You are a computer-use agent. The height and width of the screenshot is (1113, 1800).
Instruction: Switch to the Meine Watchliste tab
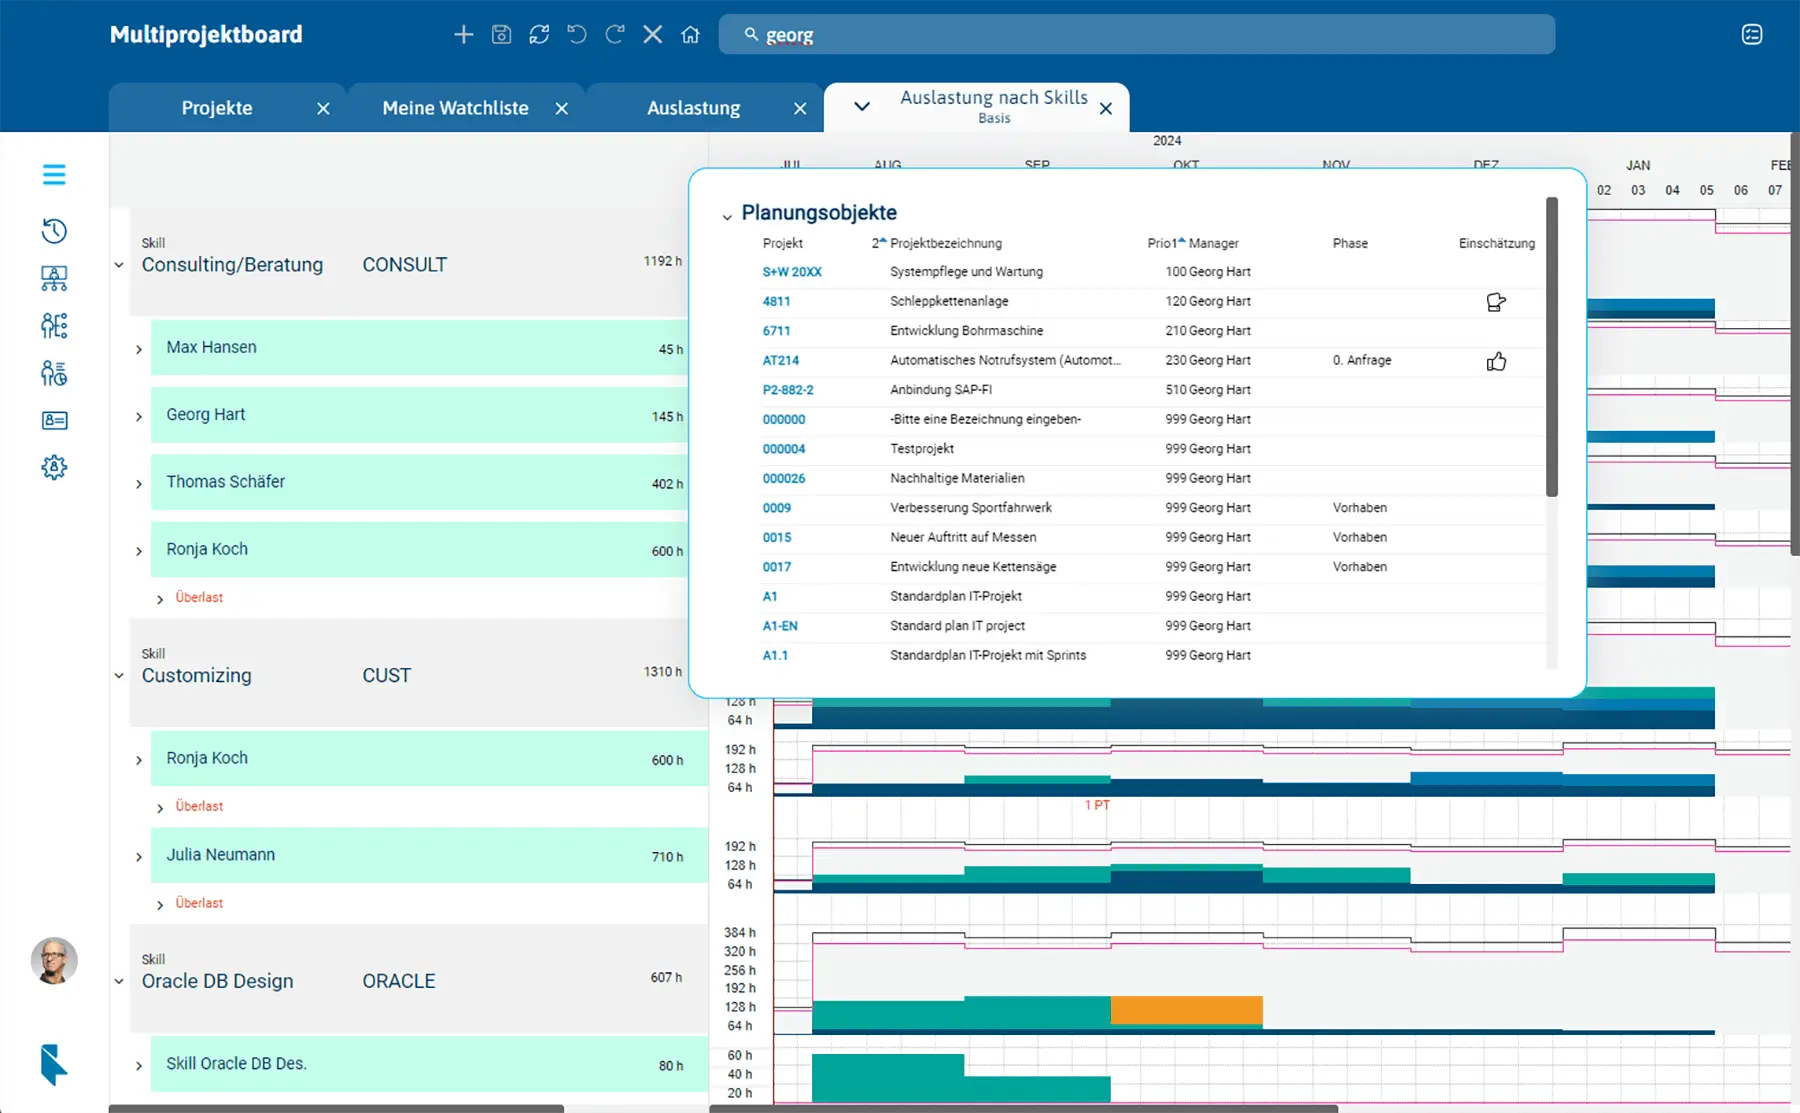[x=455, y=108]
